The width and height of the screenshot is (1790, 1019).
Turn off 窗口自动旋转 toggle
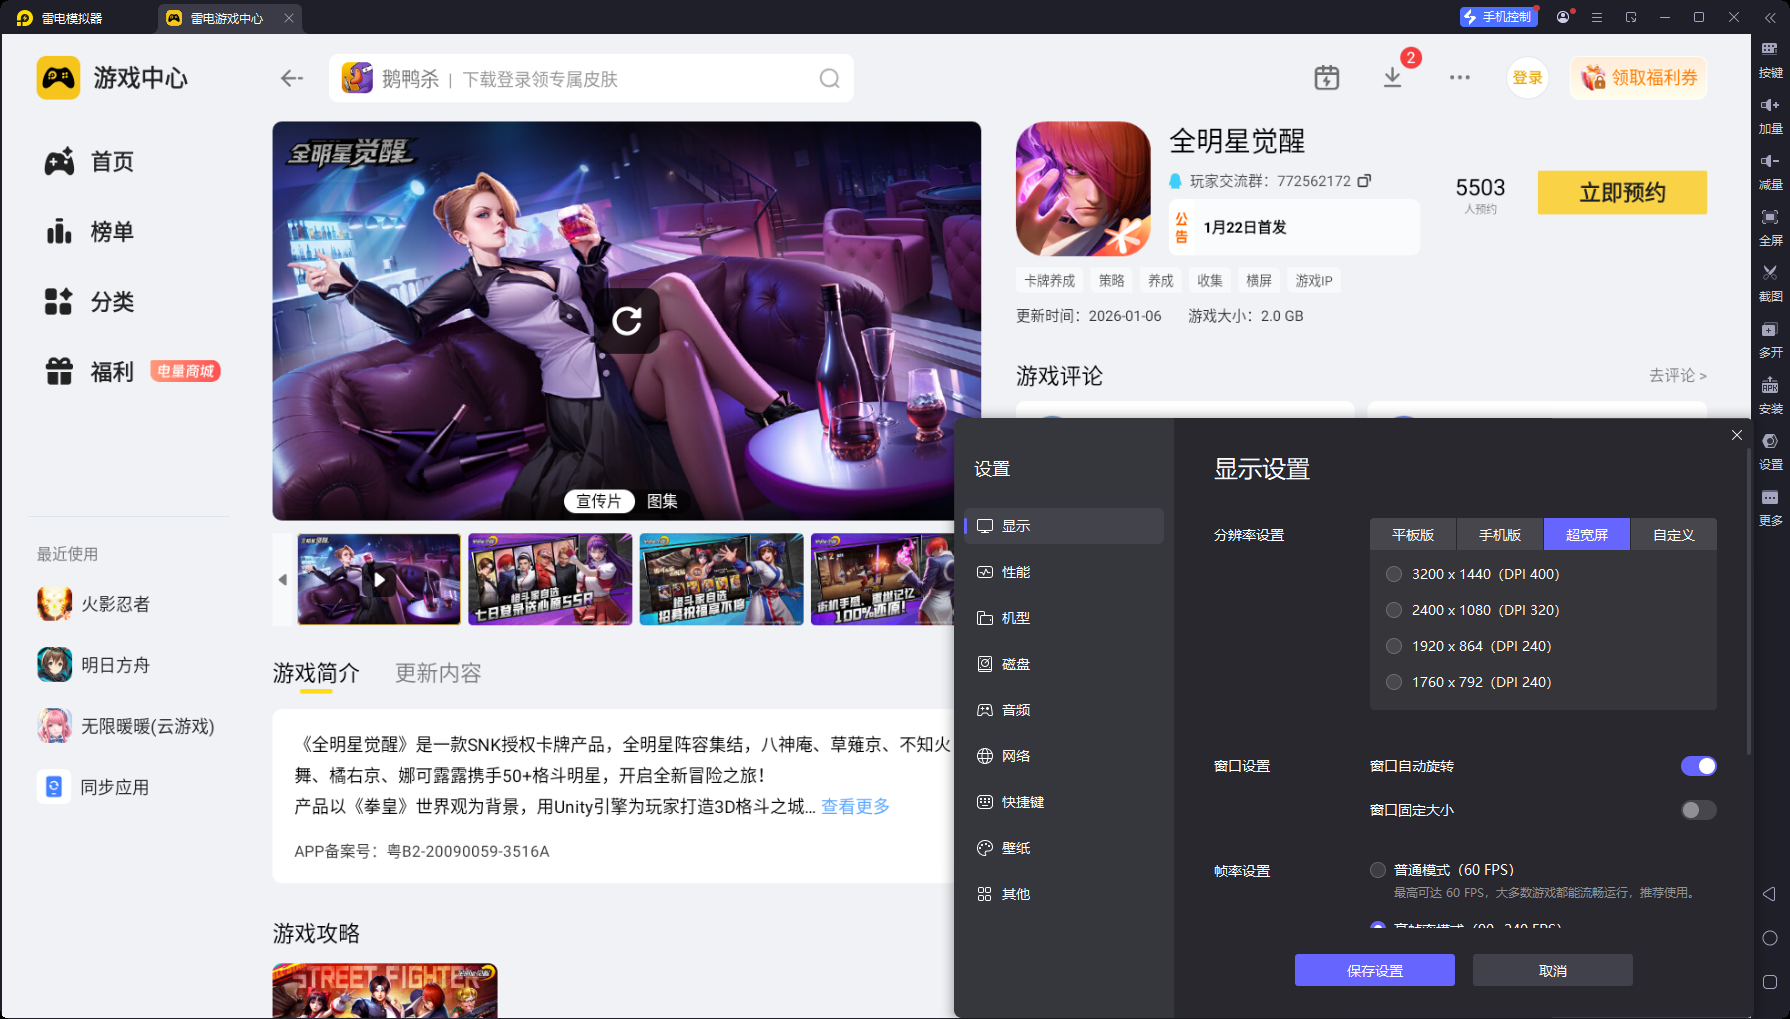tap(1698, 766)
